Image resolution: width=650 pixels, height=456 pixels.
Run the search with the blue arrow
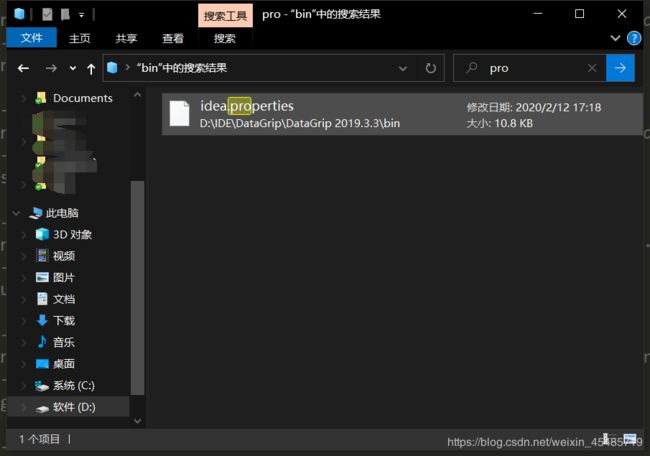(x=620, y=68)
